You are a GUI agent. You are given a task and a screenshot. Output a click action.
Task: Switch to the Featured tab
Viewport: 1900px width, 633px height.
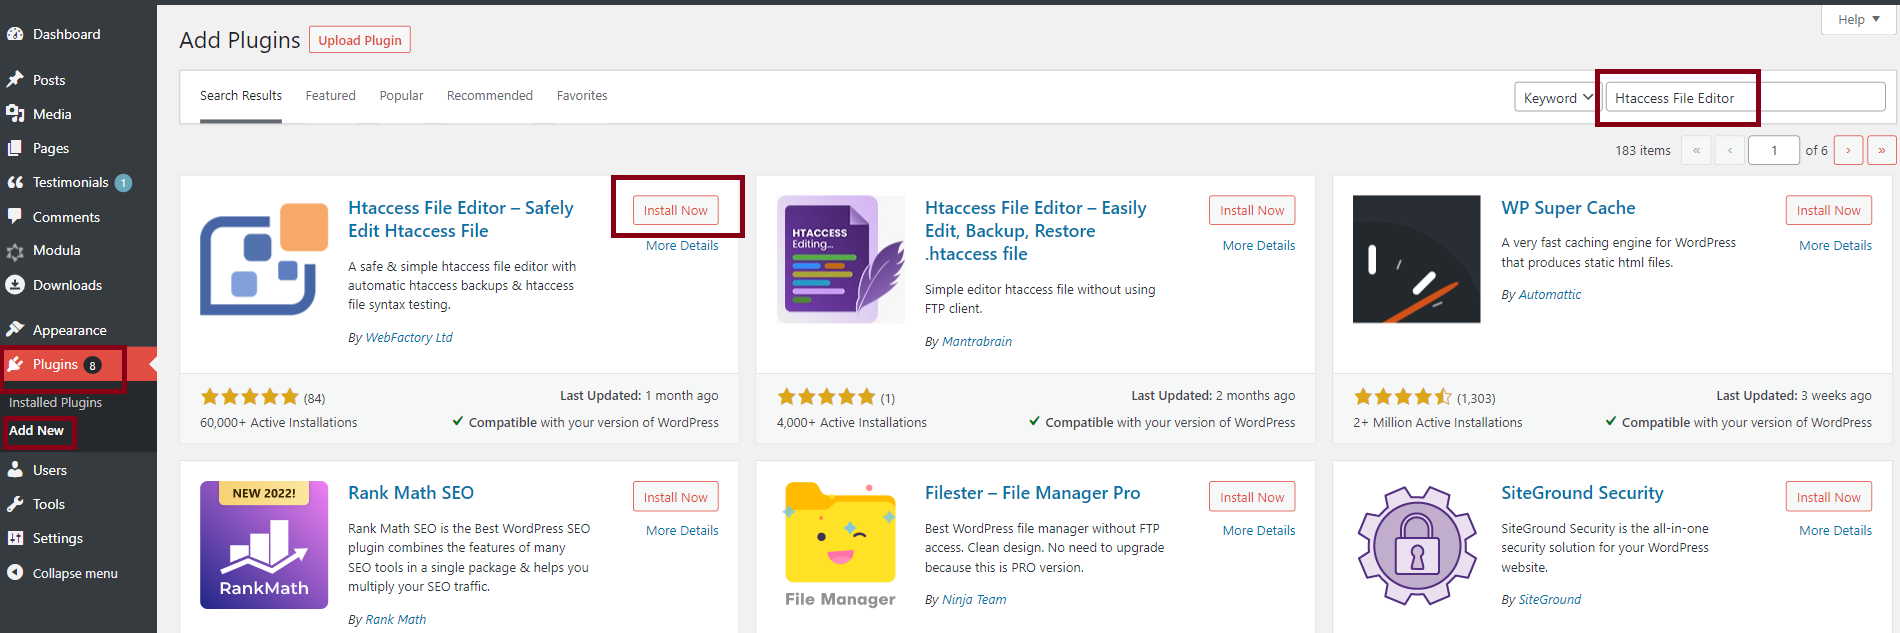[331, 96]
